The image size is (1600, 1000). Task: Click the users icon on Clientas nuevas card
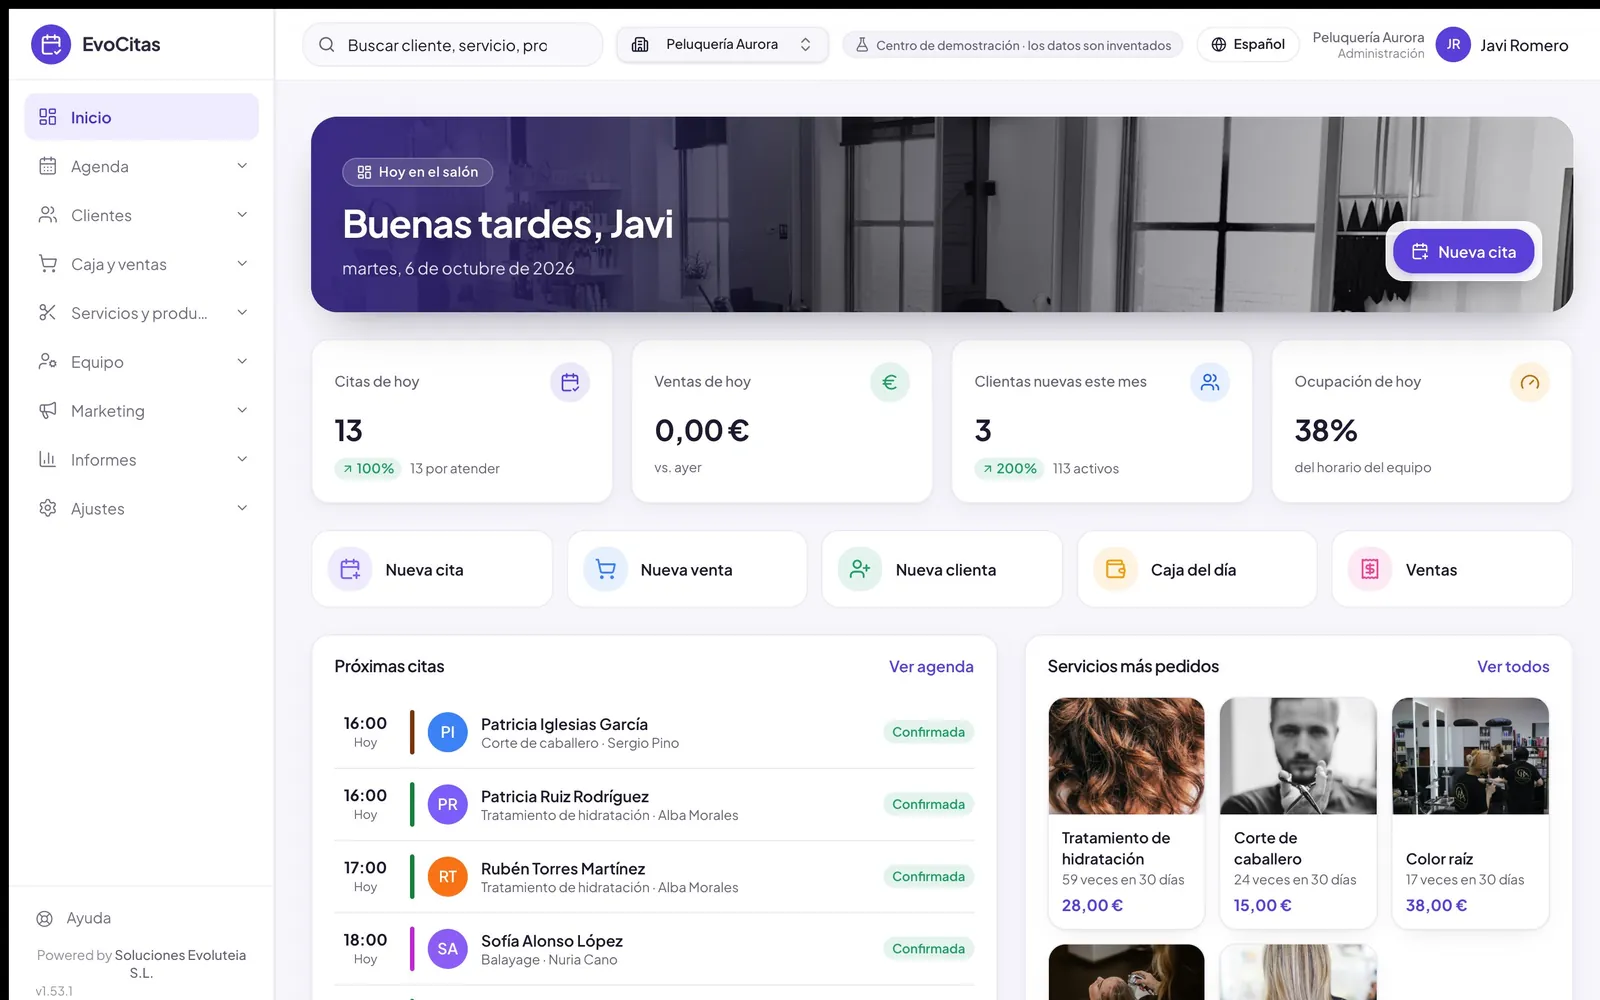click(1210, 382)
